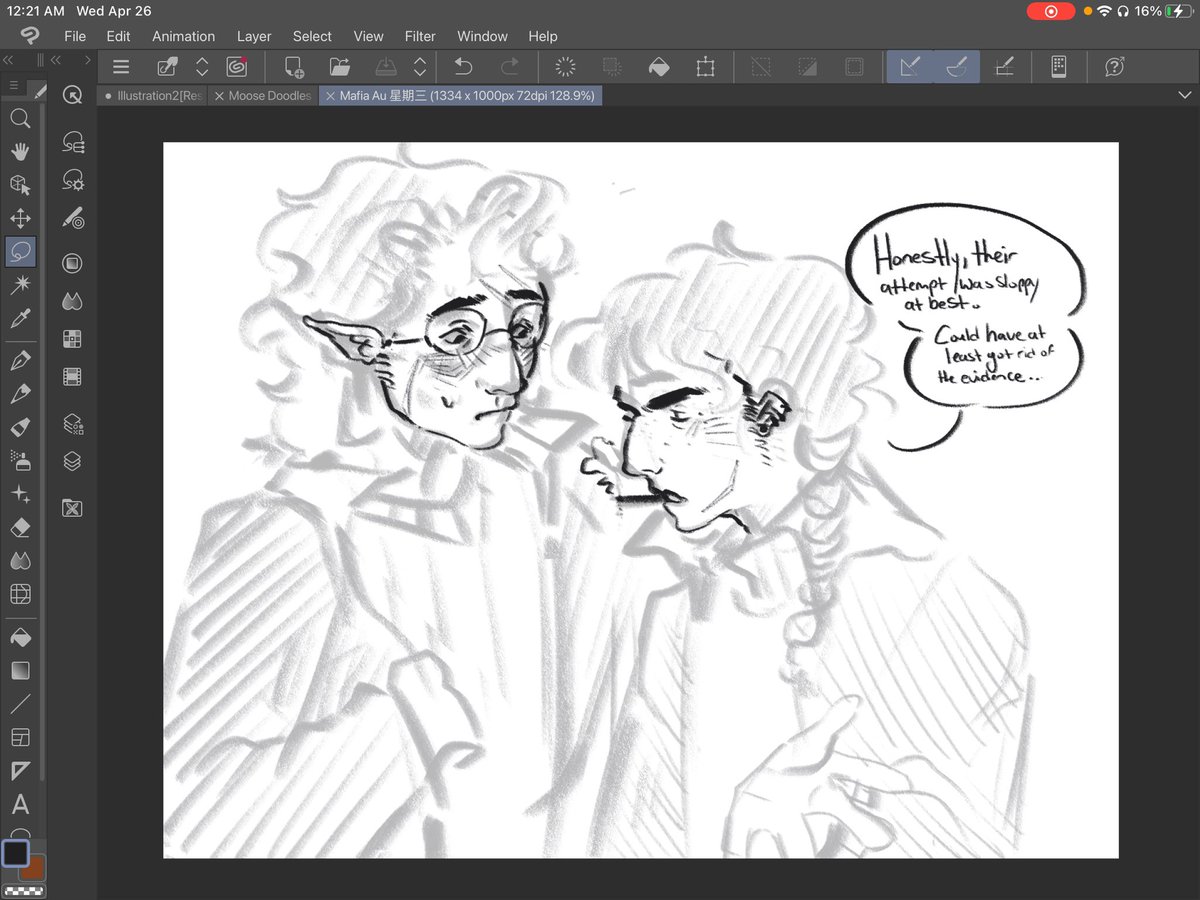Select the Zoom magnifier tool

(x=20, y=119)
